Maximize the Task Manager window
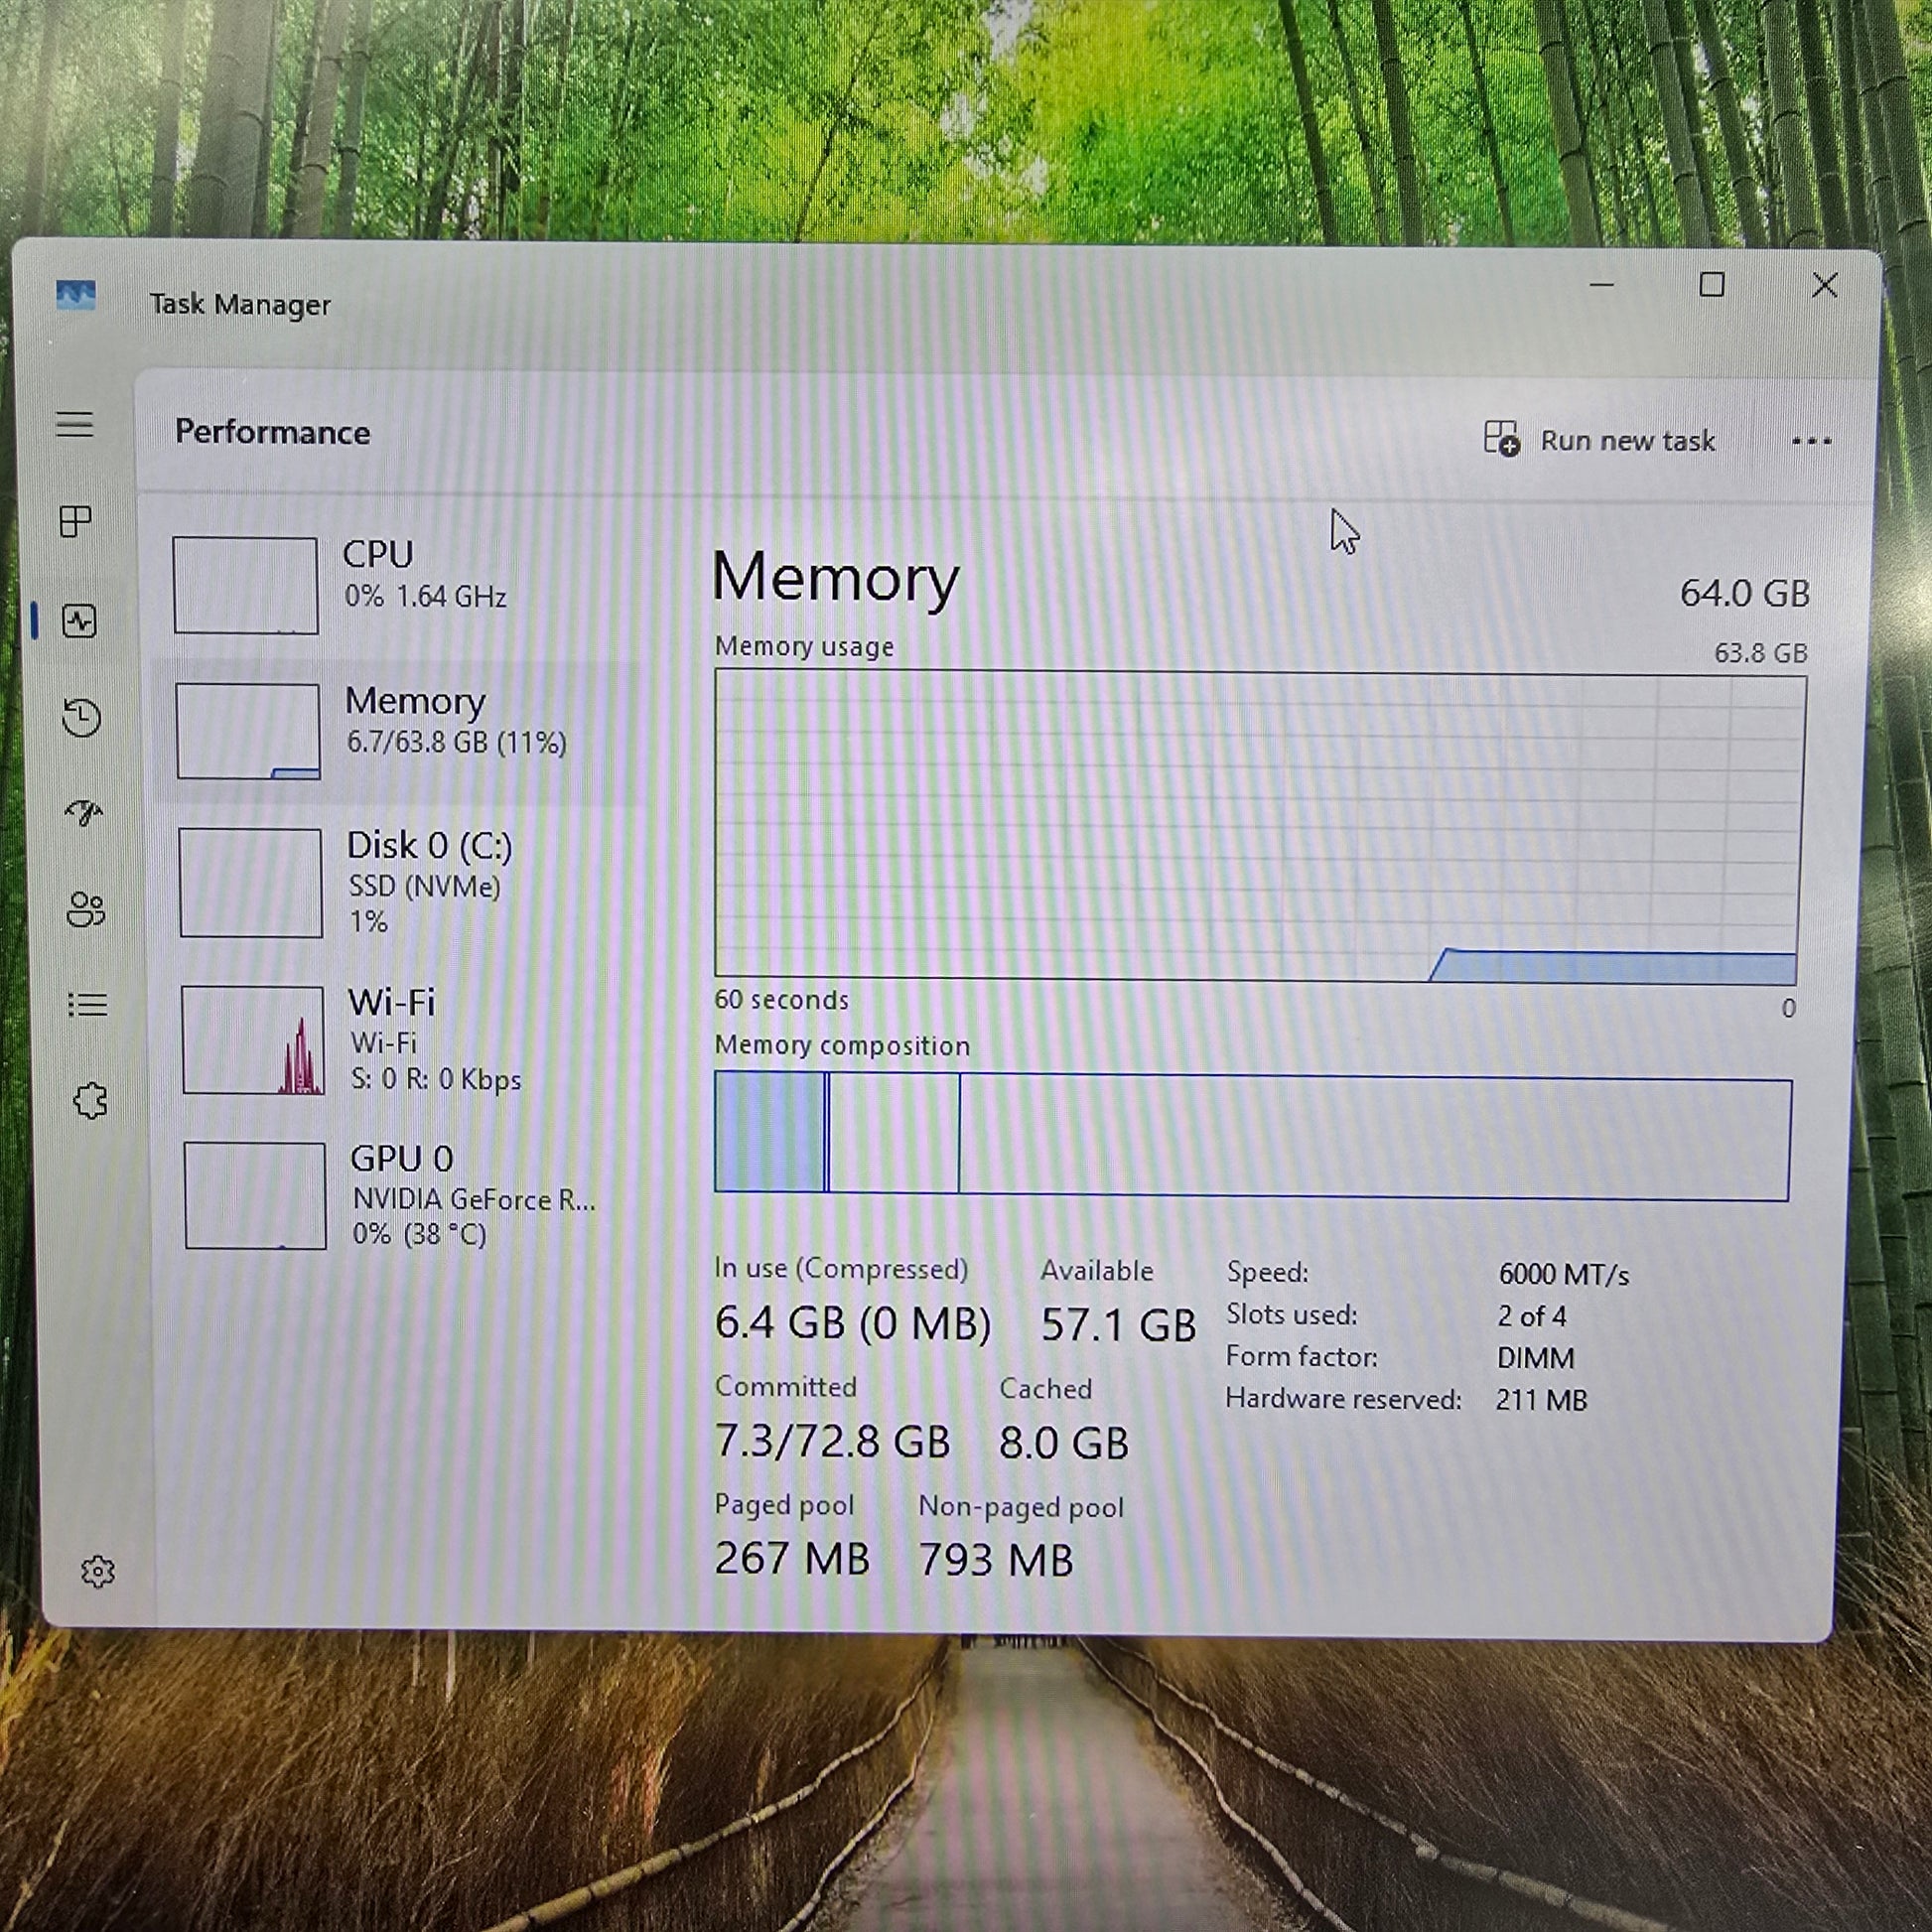This screenshot has height=1932, width=1932. (1711, 286)
